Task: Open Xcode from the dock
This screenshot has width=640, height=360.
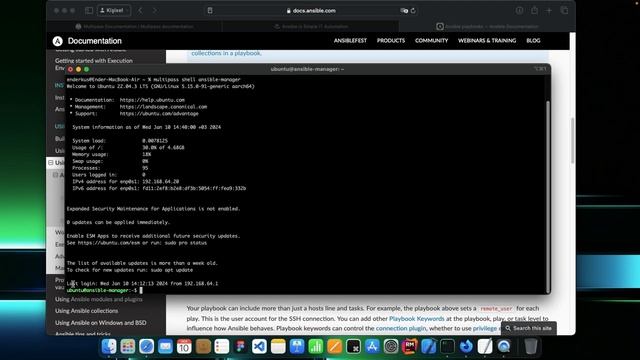Action: (x=428, y=347)
